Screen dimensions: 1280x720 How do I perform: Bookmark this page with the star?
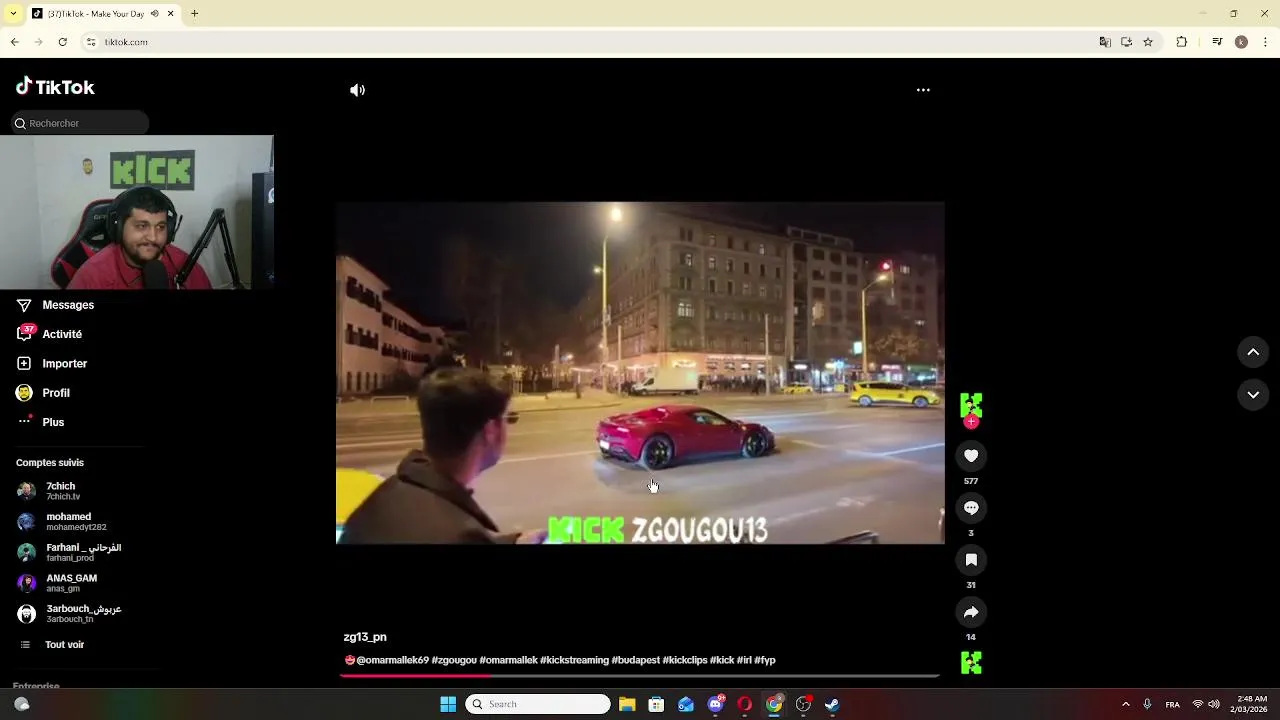click(x=1148, y=42)
